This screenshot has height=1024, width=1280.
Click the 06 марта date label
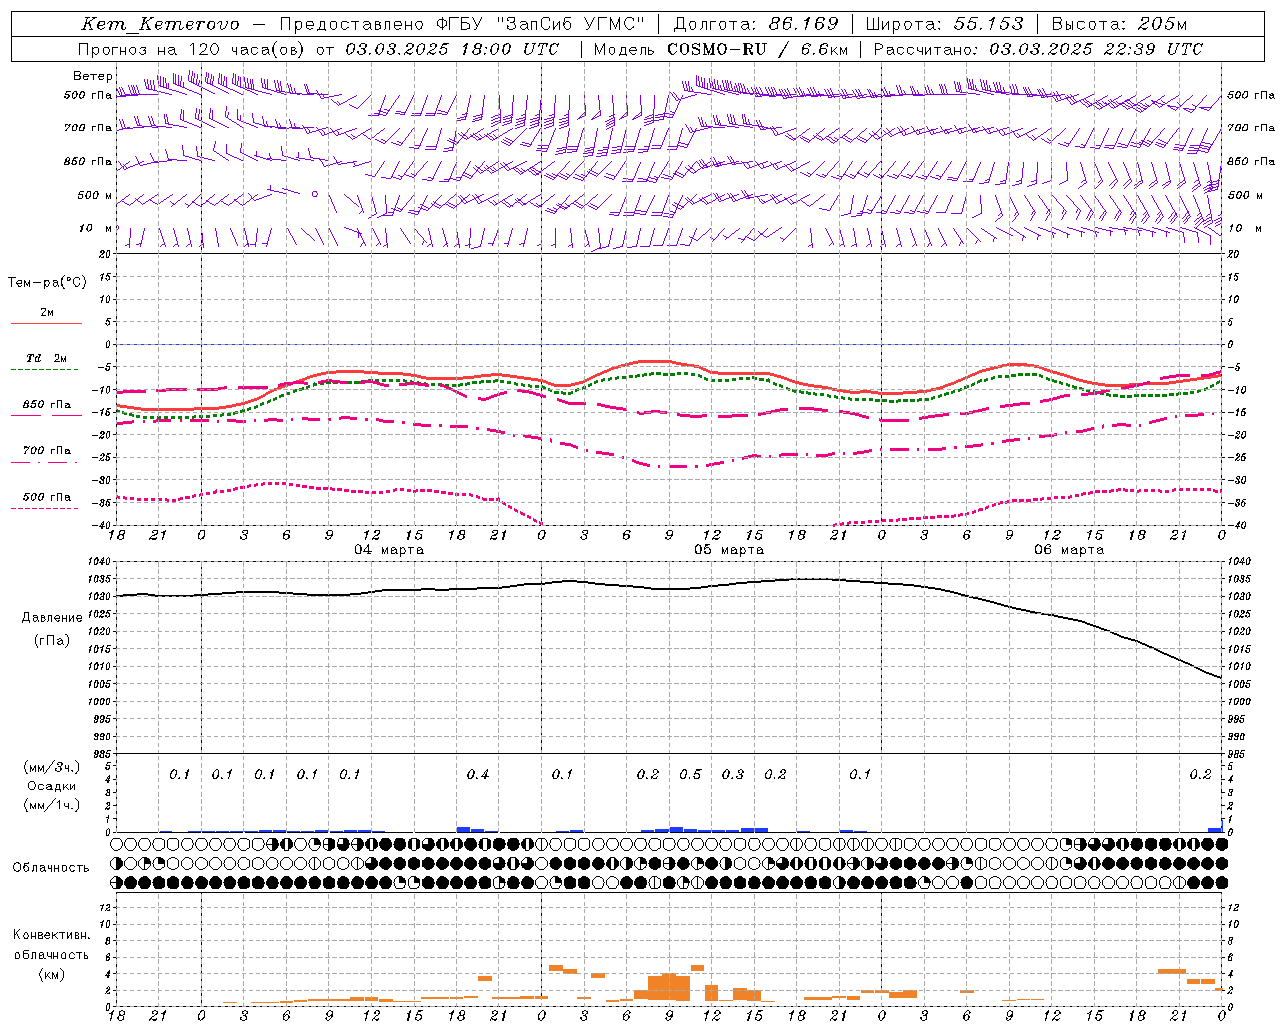point(1069,550)
